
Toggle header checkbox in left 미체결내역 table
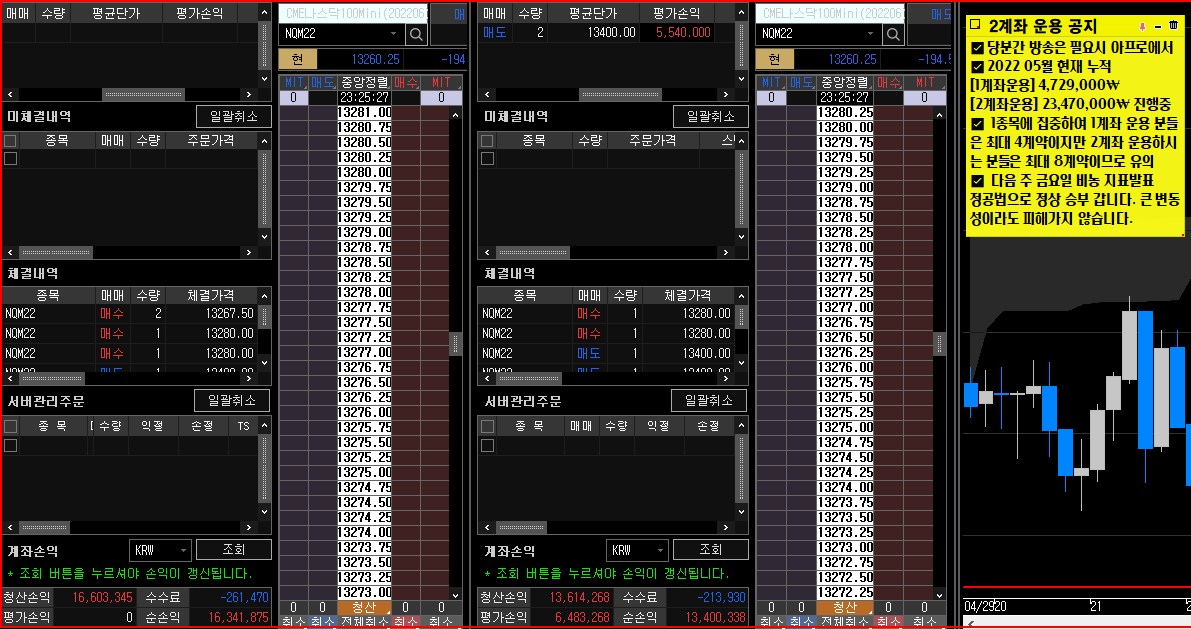11,141
